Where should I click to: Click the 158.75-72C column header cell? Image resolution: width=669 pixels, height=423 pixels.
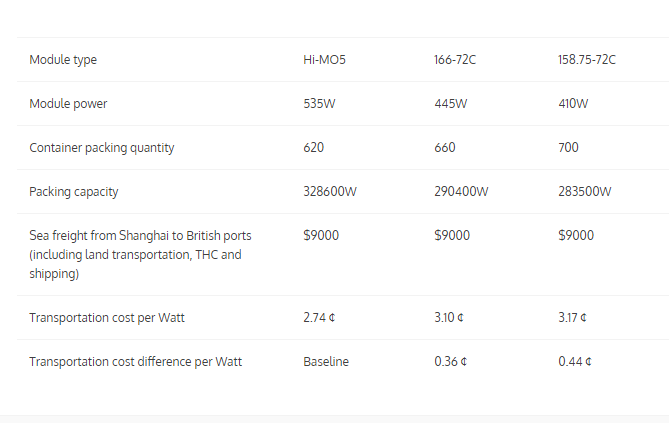(x=586, y=60)
